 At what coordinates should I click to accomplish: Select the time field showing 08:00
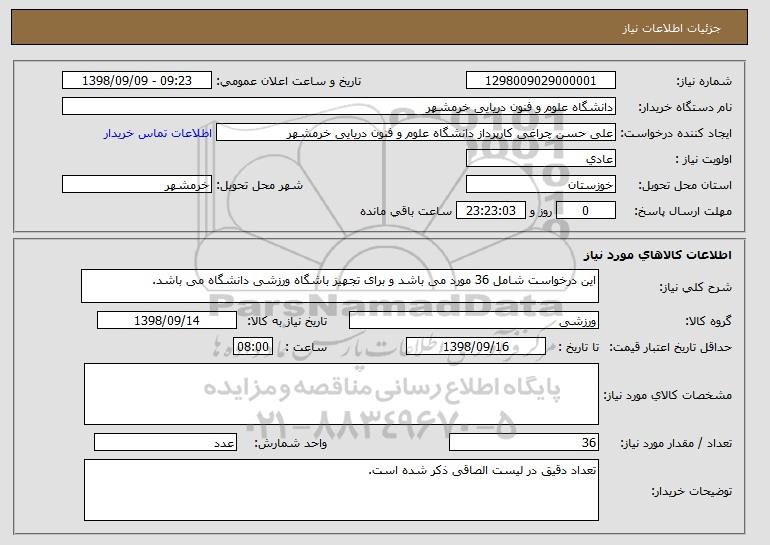point(253,347)
